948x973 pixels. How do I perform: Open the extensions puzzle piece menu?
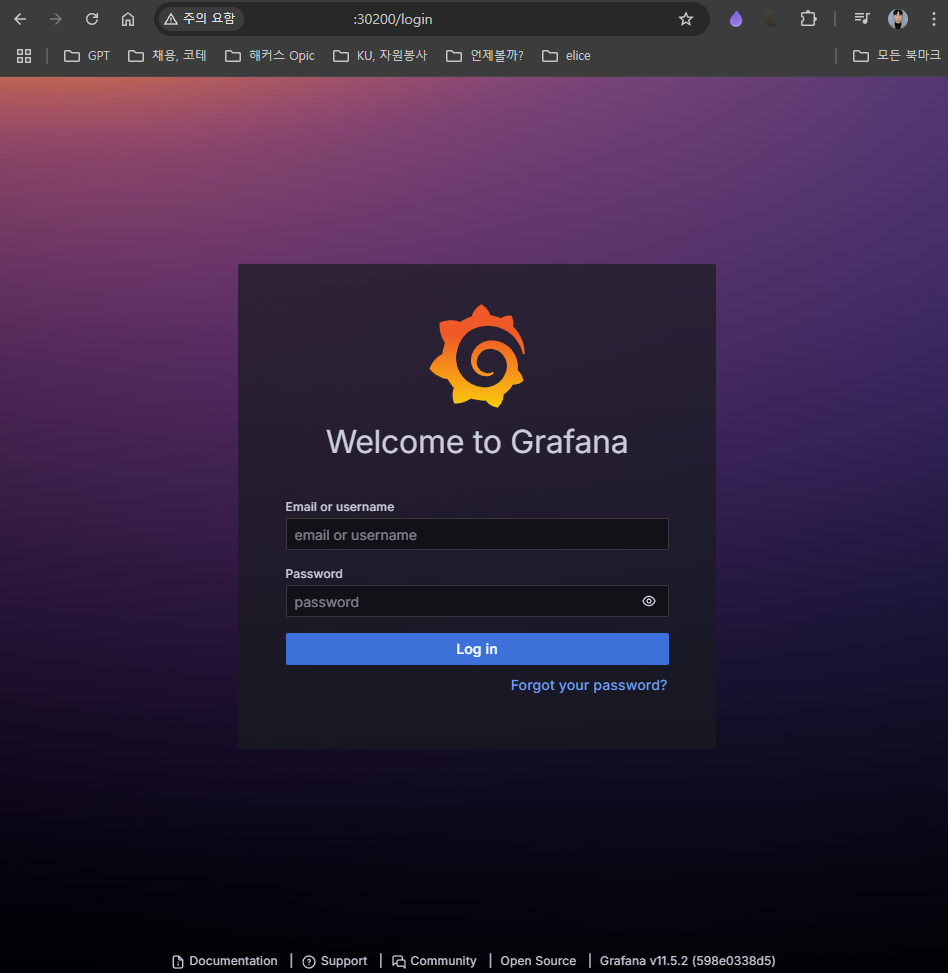(808, 19)
